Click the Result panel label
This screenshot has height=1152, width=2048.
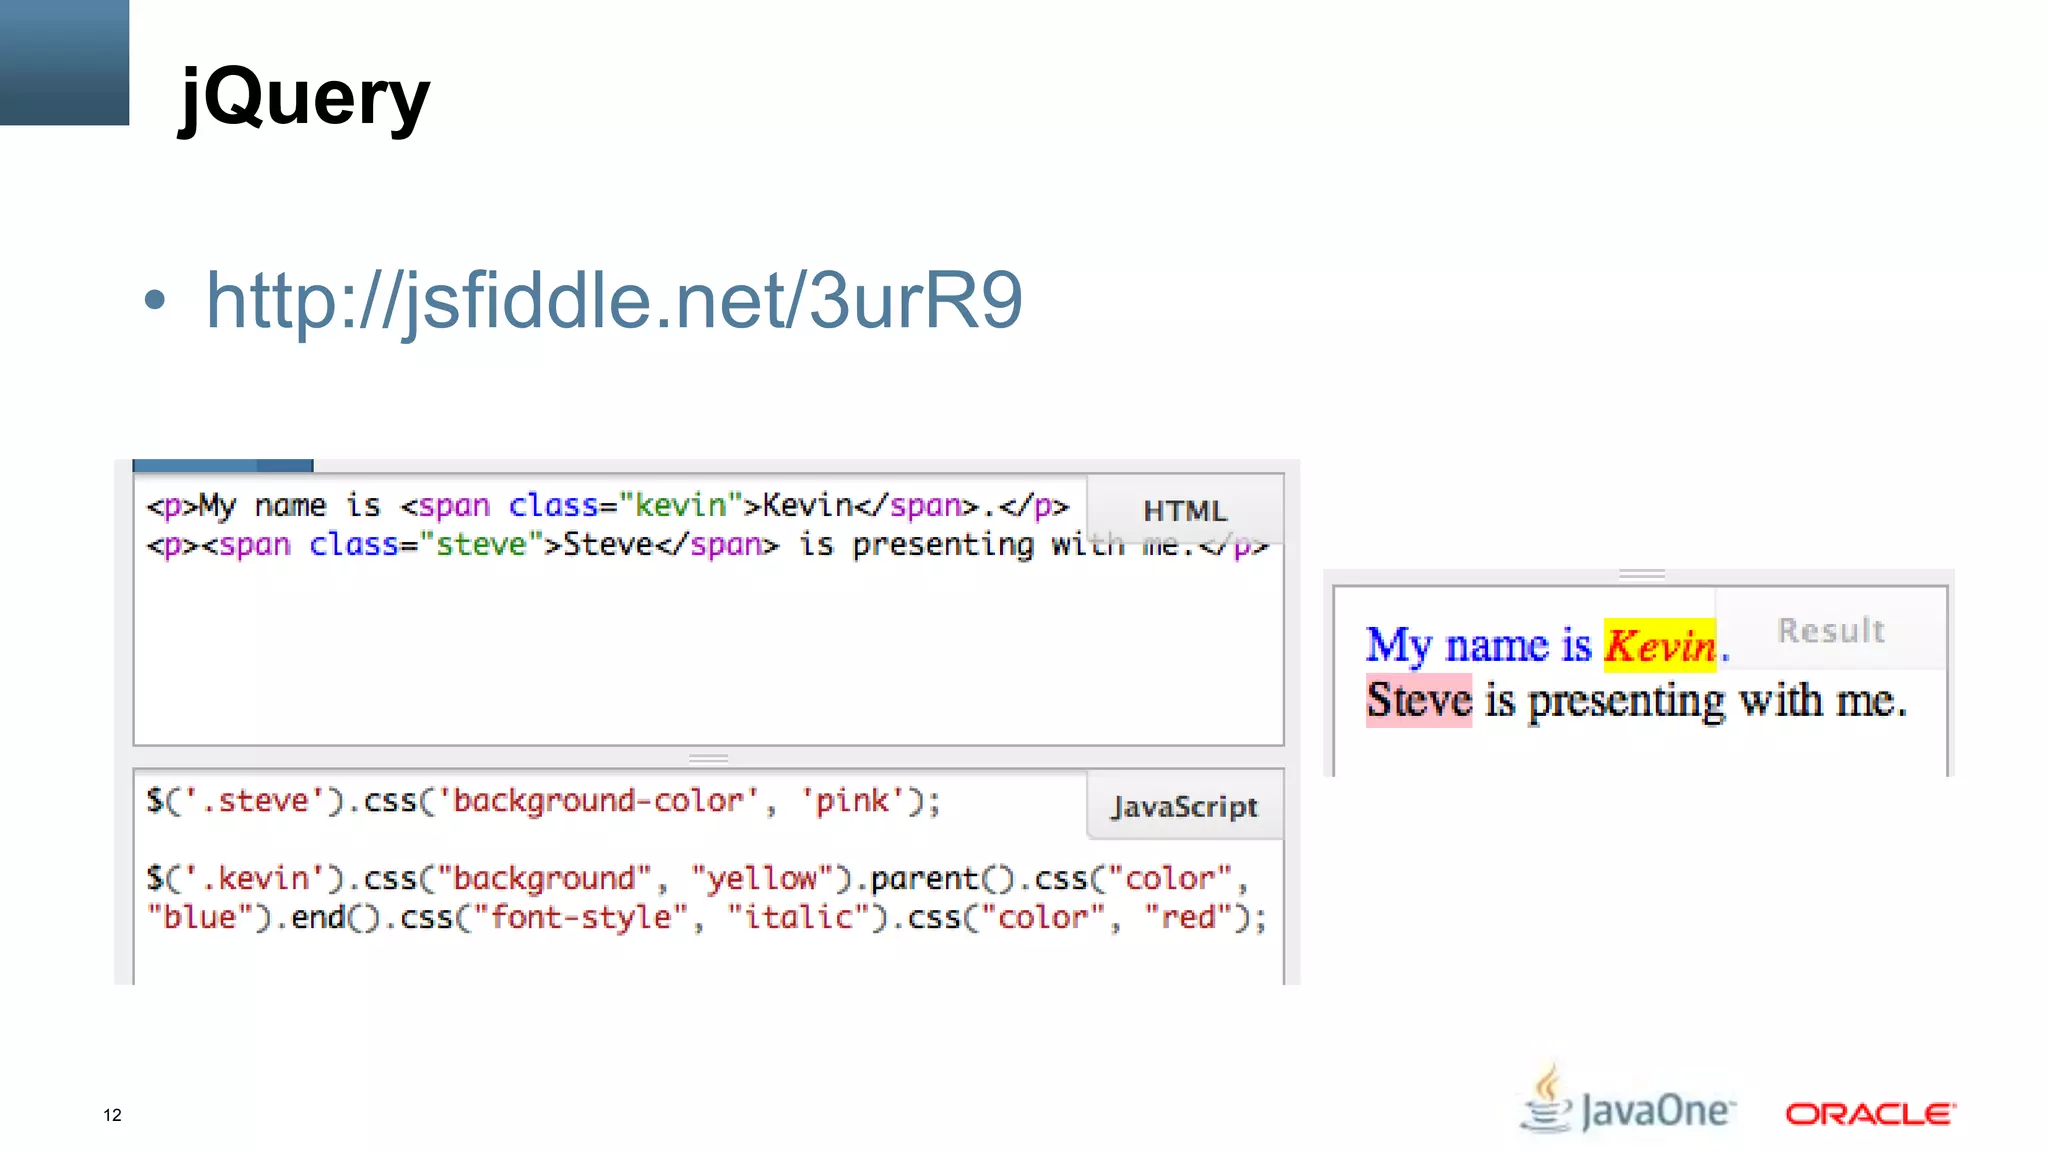coord(1831,631)
